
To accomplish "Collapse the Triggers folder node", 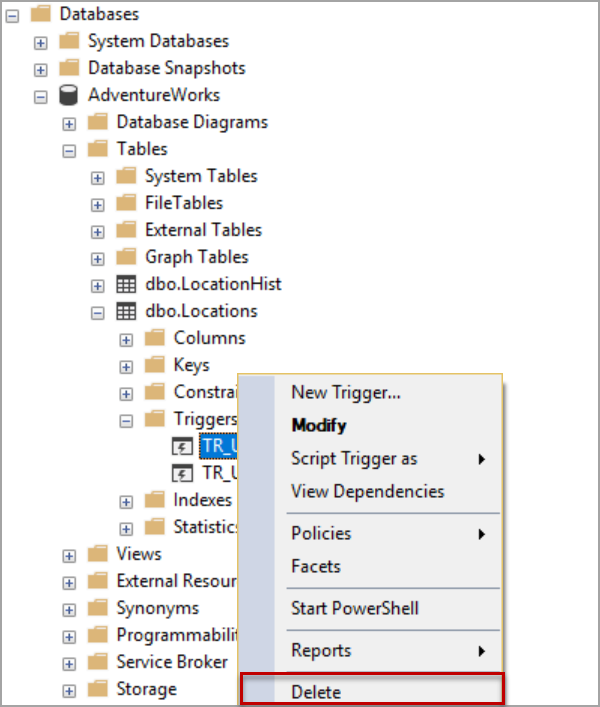I will [x=126, y=420].
